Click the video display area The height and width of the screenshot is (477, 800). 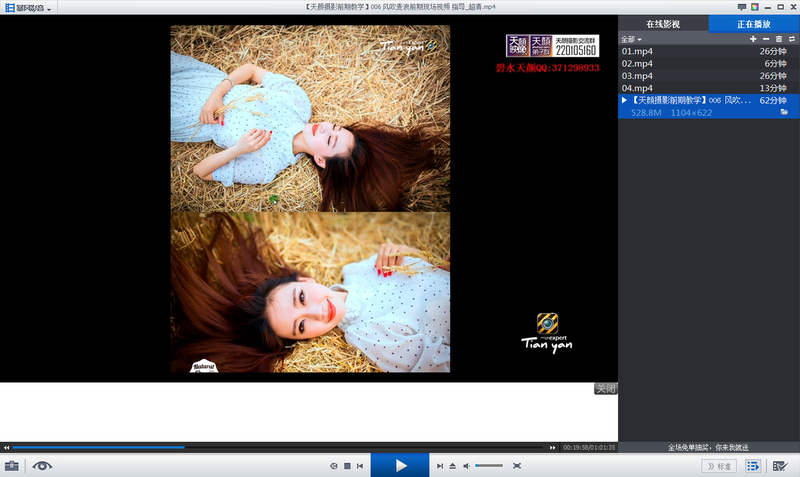(x=309, y=198)
